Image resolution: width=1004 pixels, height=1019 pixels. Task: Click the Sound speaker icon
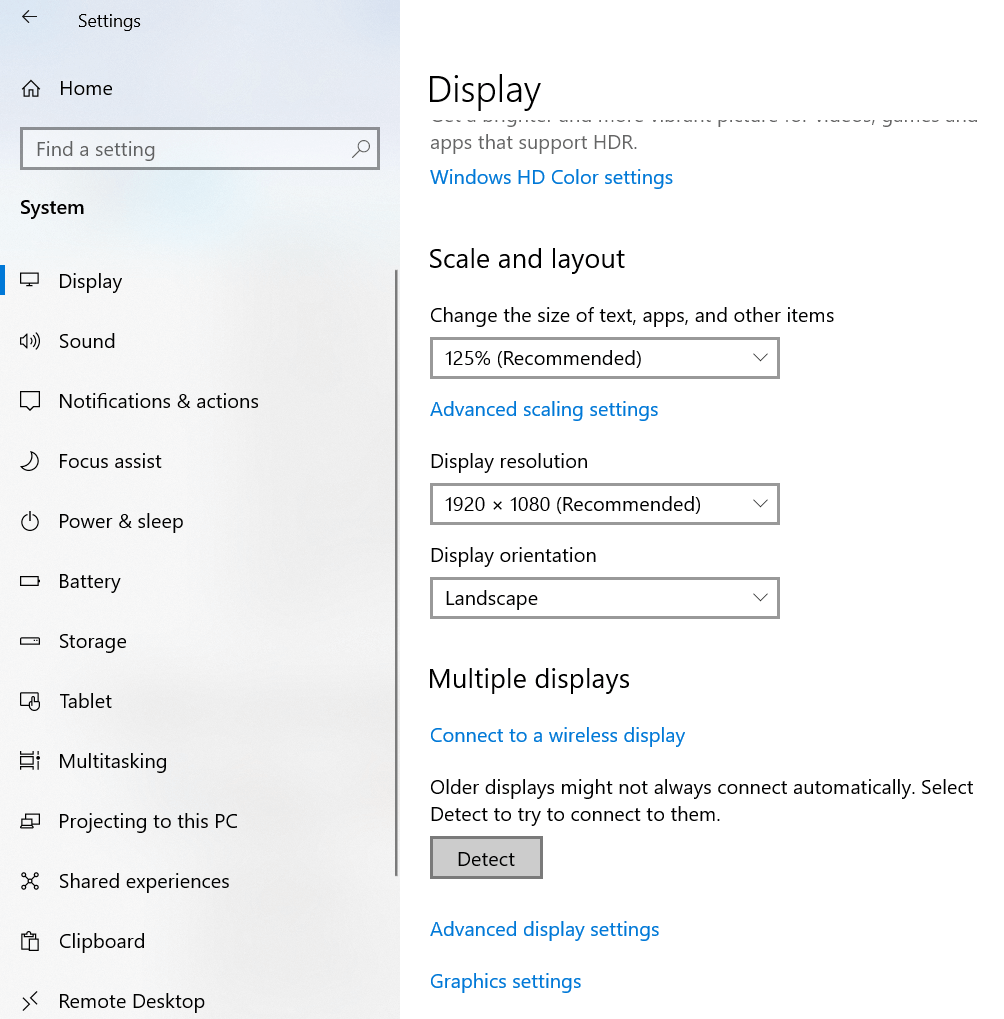tap(30, 341)
